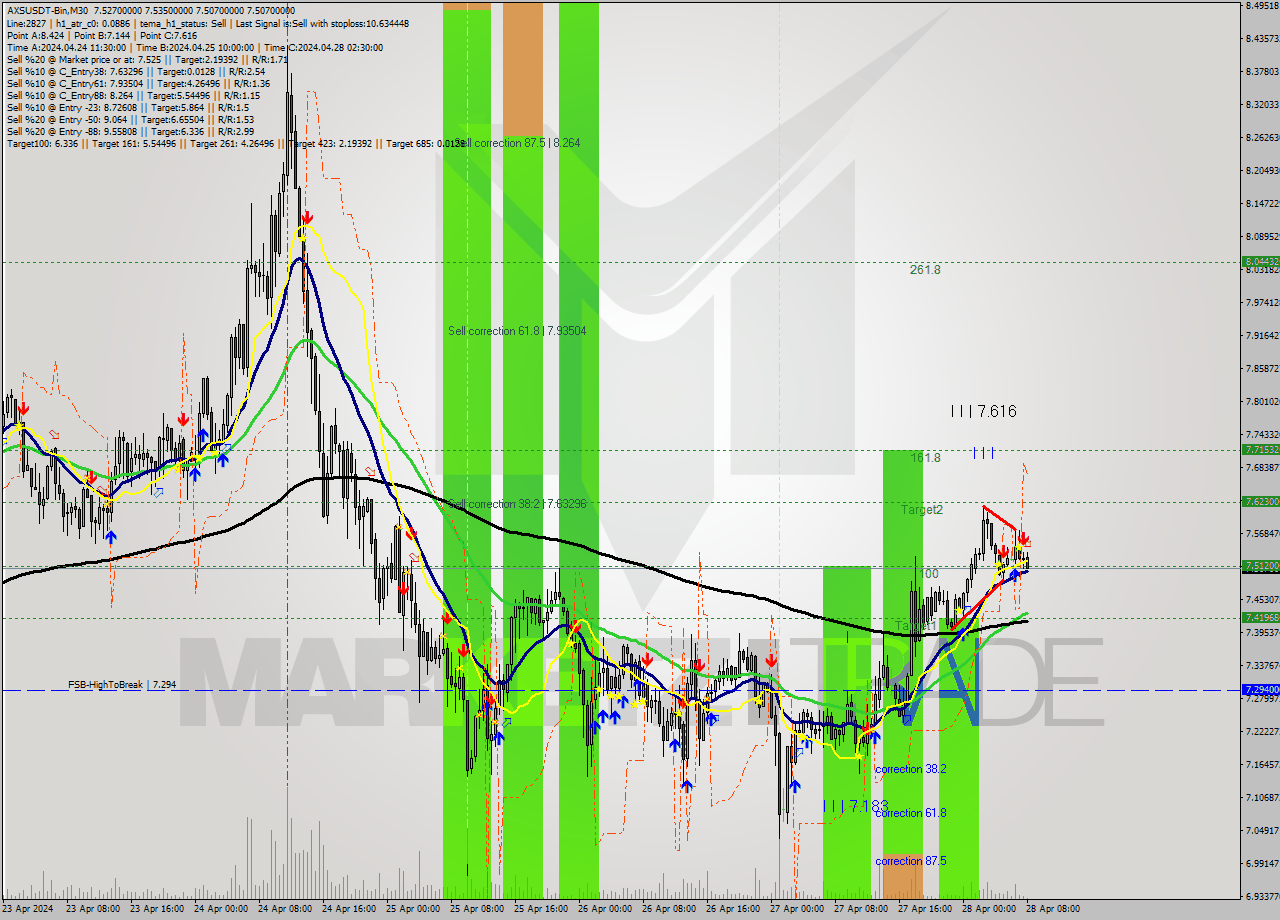
Task: Click the 'Sell correction 38.2 | 7.63296' label
Action: coord(517,504)
